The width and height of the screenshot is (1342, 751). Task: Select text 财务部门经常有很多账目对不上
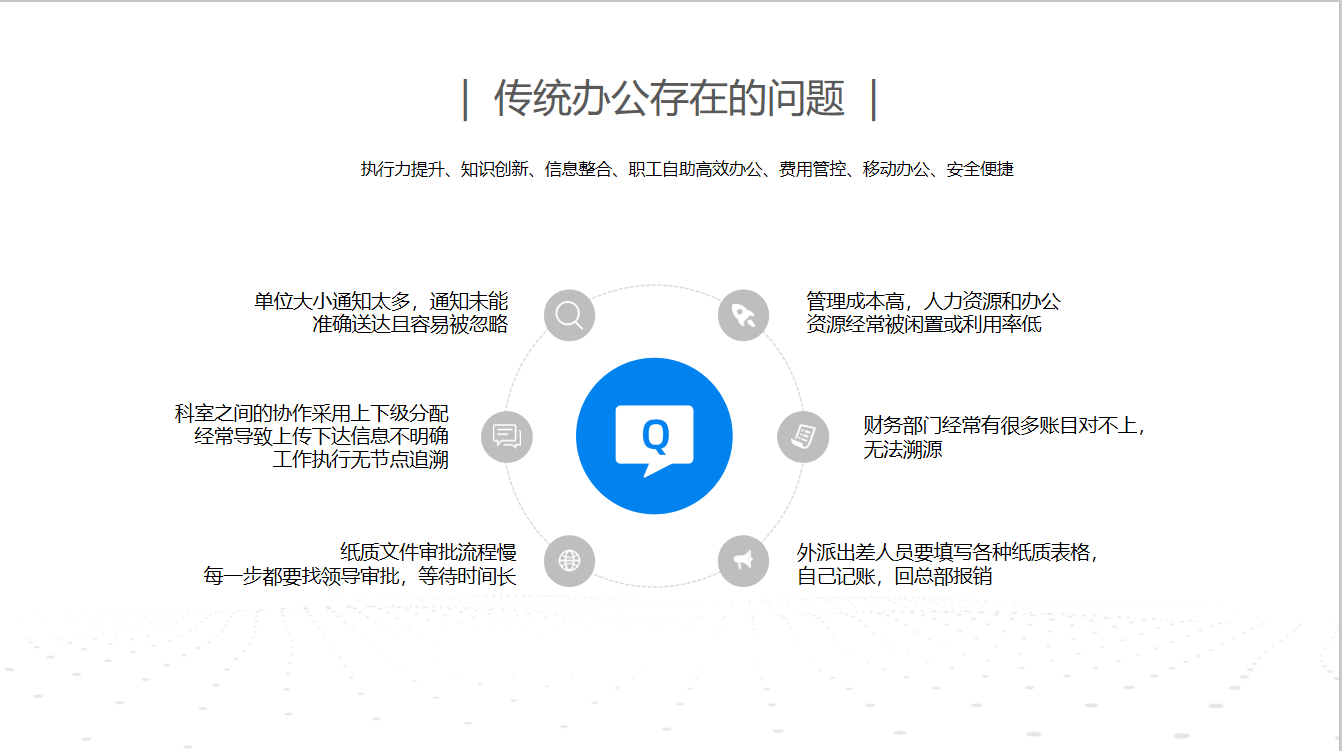(x=1001, y=425)
